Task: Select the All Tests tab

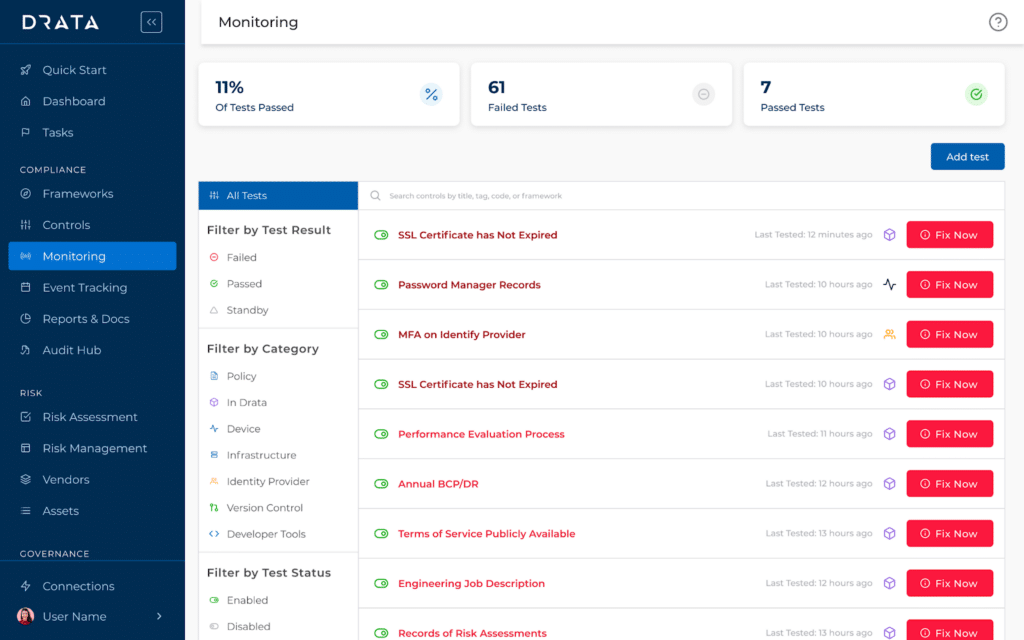Action: tap(278, 196)
